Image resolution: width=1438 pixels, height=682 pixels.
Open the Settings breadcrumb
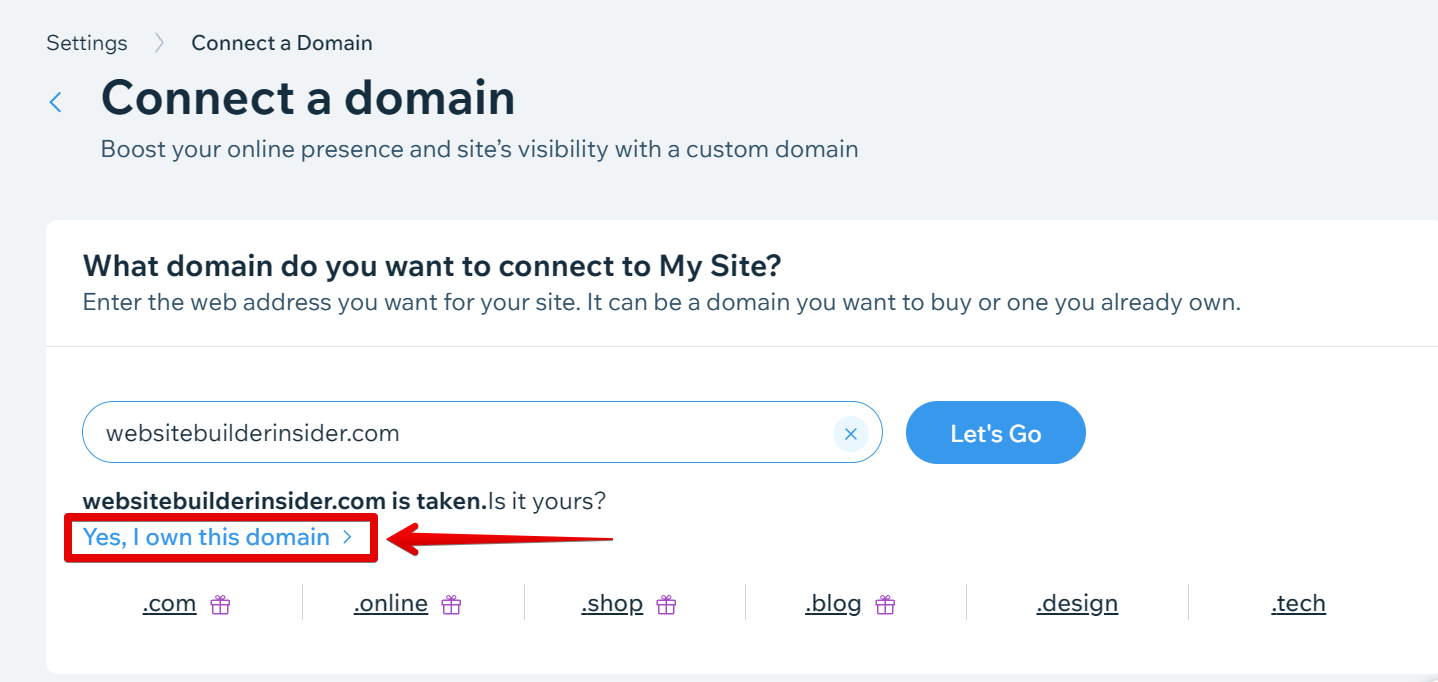click(87, 43)
